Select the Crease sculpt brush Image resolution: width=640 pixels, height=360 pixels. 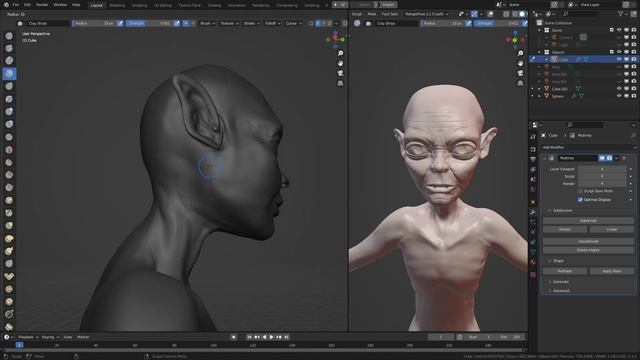[9, 137]
